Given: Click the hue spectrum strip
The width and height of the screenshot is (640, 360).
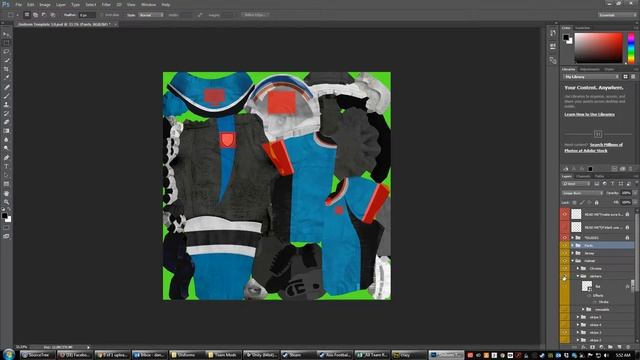Looking at the screenshot, I should point(631,48).
